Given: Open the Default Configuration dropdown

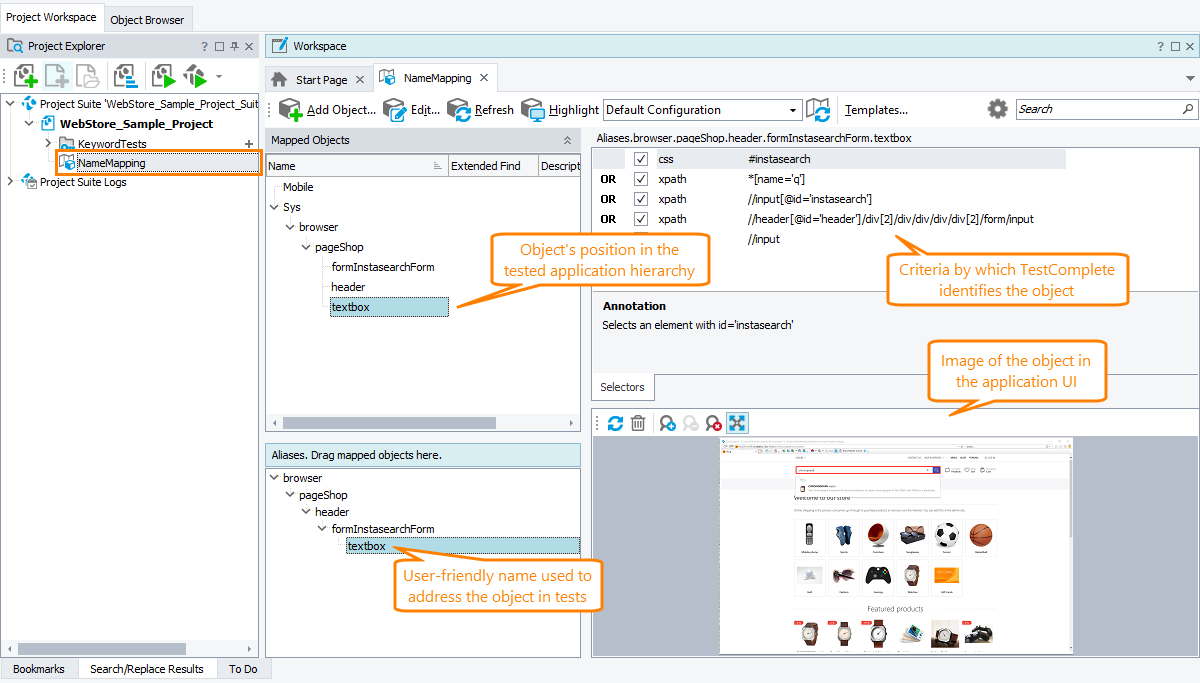Looking at the screenshot, I should [795, 109].
